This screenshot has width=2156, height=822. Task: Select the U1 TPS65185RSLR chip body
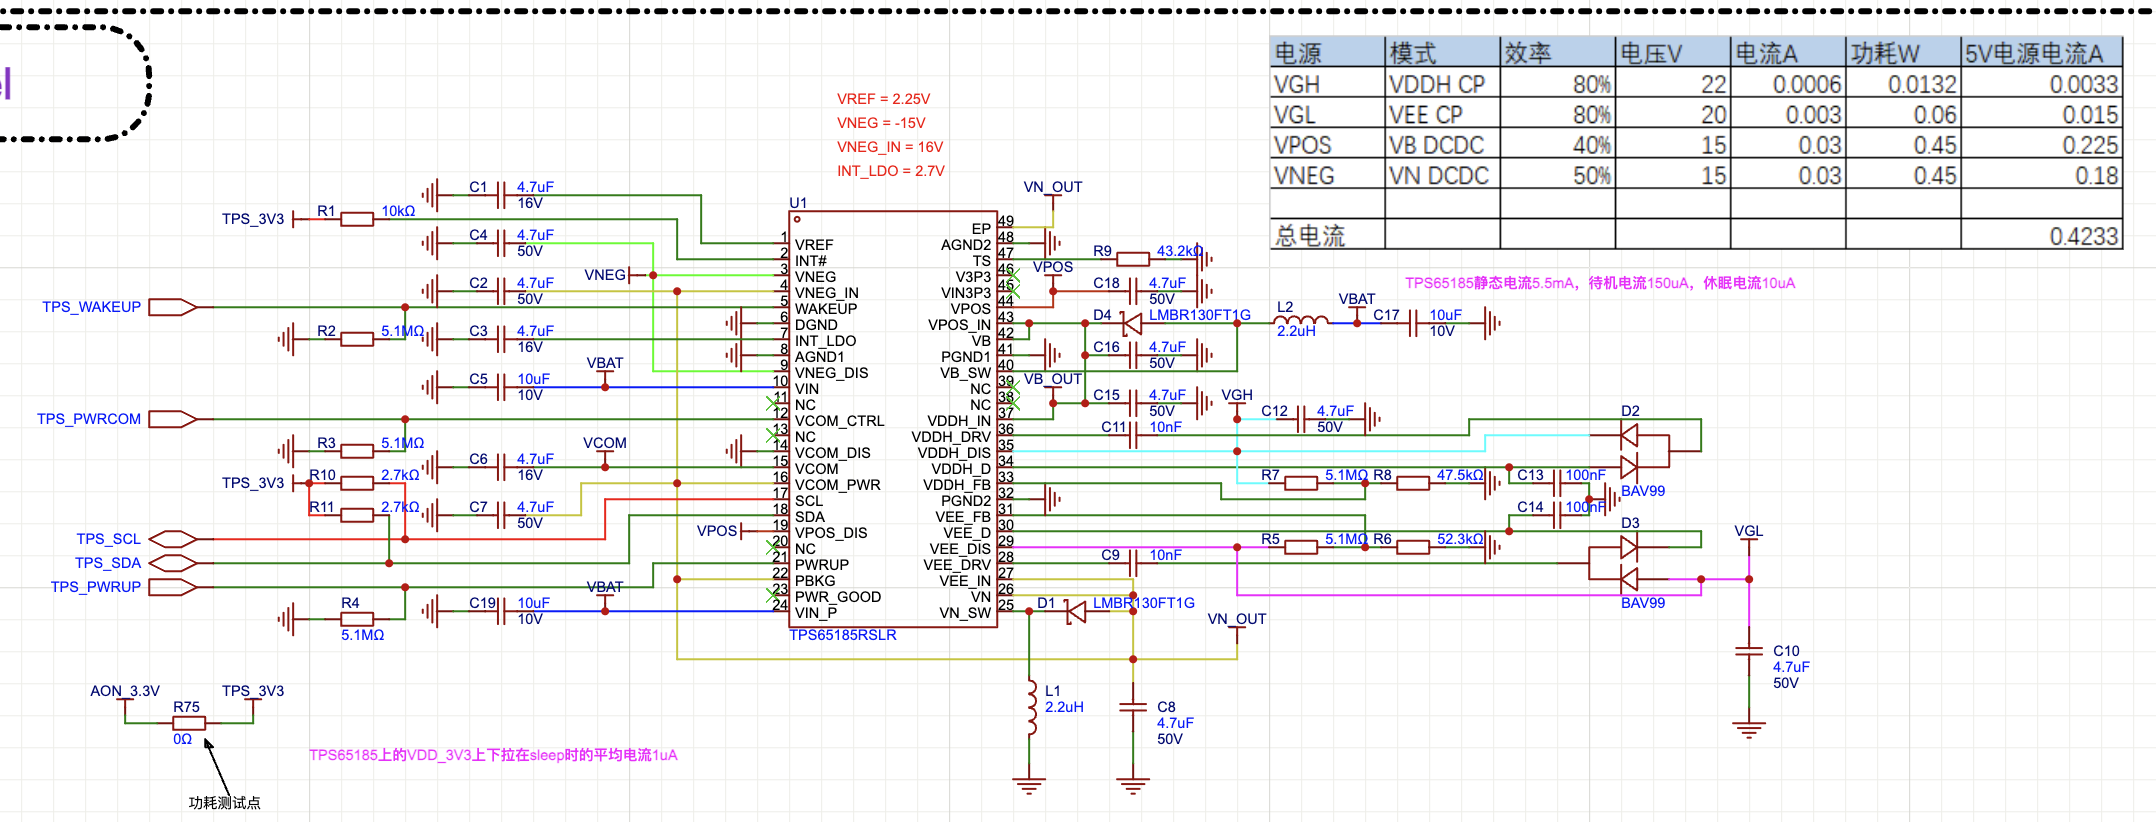(x=893, y=419)
